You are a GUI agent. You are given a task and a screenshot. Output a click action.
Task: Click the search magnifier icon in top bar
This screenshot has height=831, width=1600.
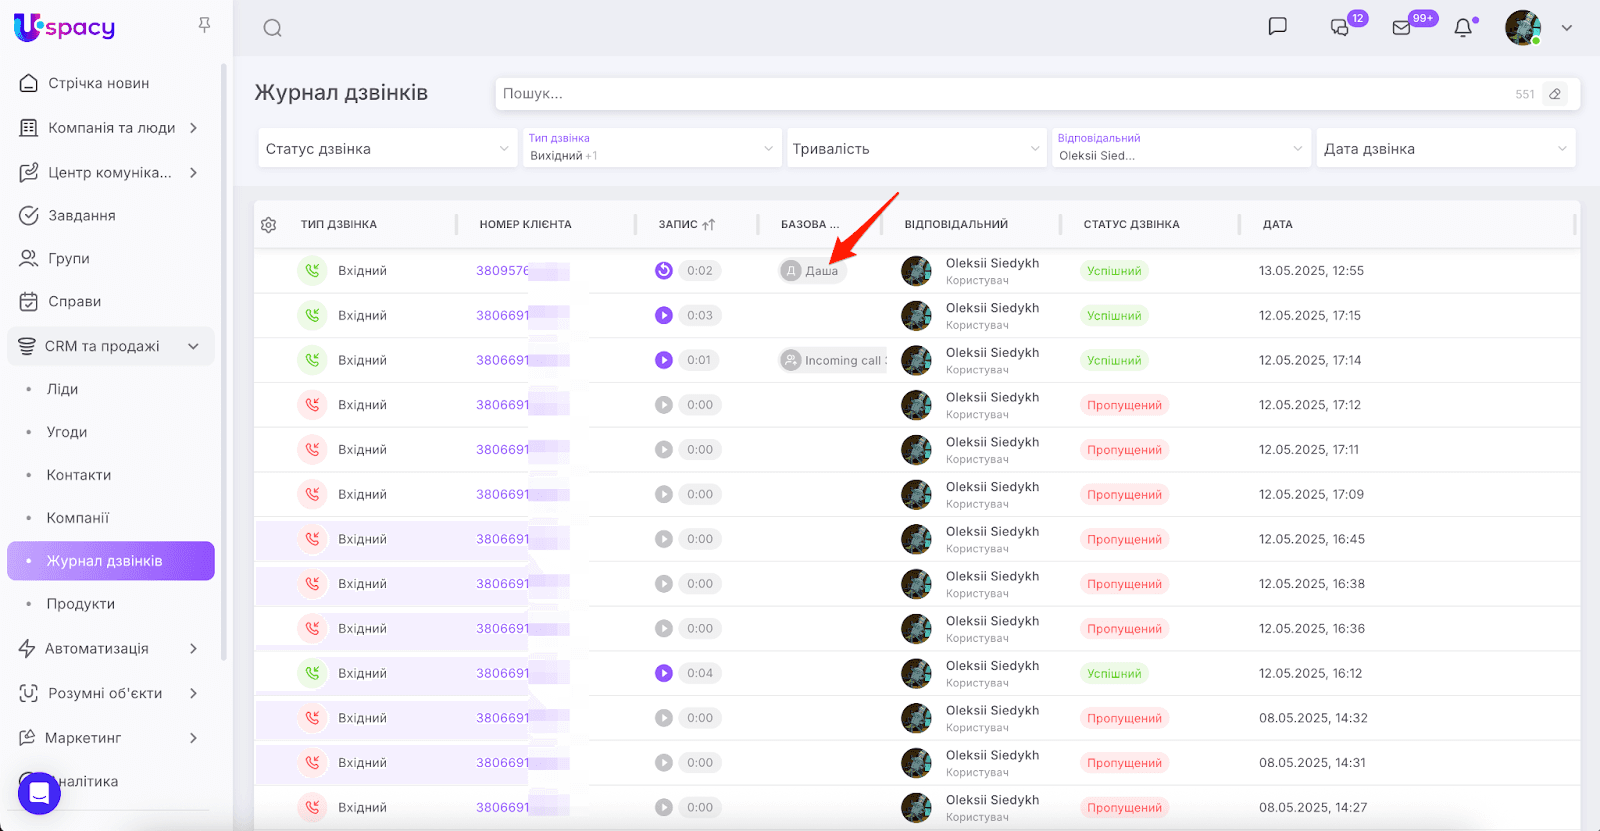tap(272, 28)
